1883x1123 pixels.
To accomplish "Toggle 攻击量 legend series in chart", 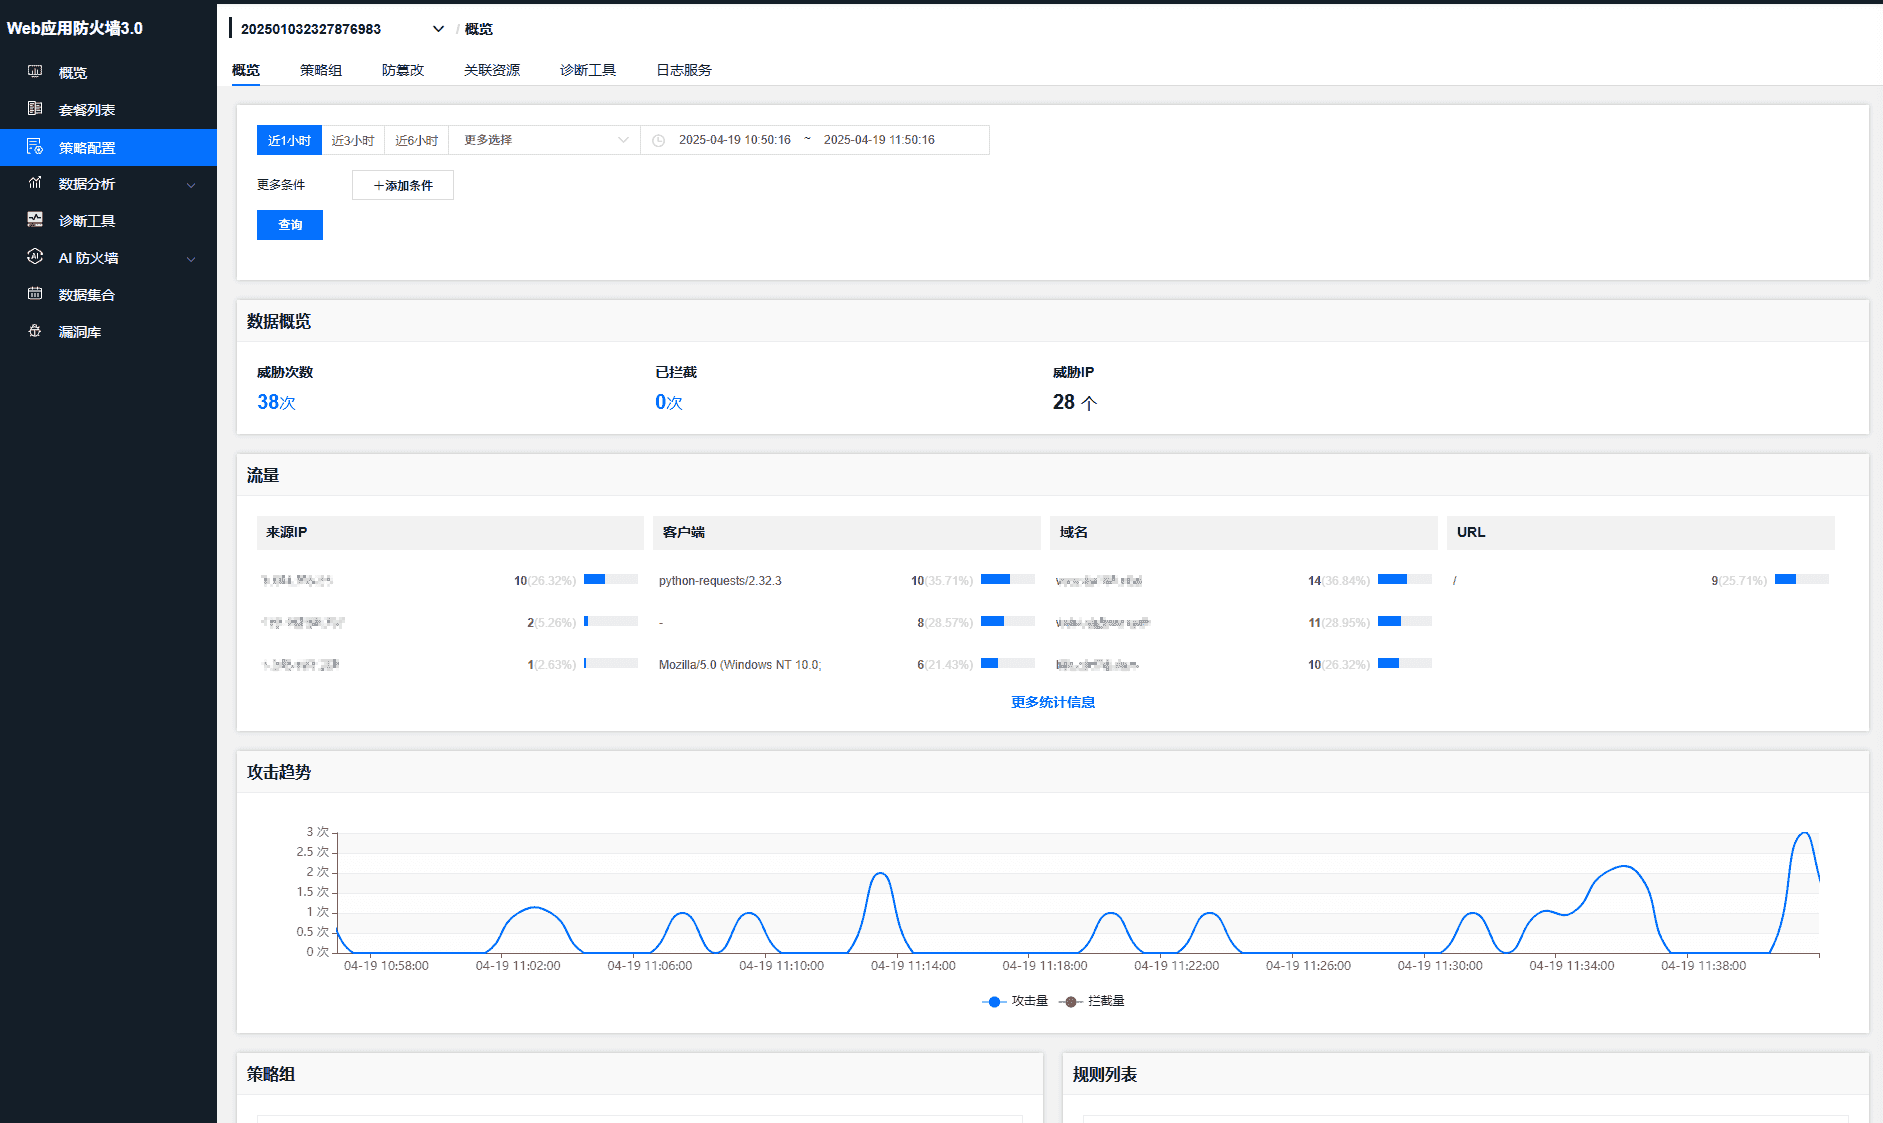I will (x=1016, y=1001).
